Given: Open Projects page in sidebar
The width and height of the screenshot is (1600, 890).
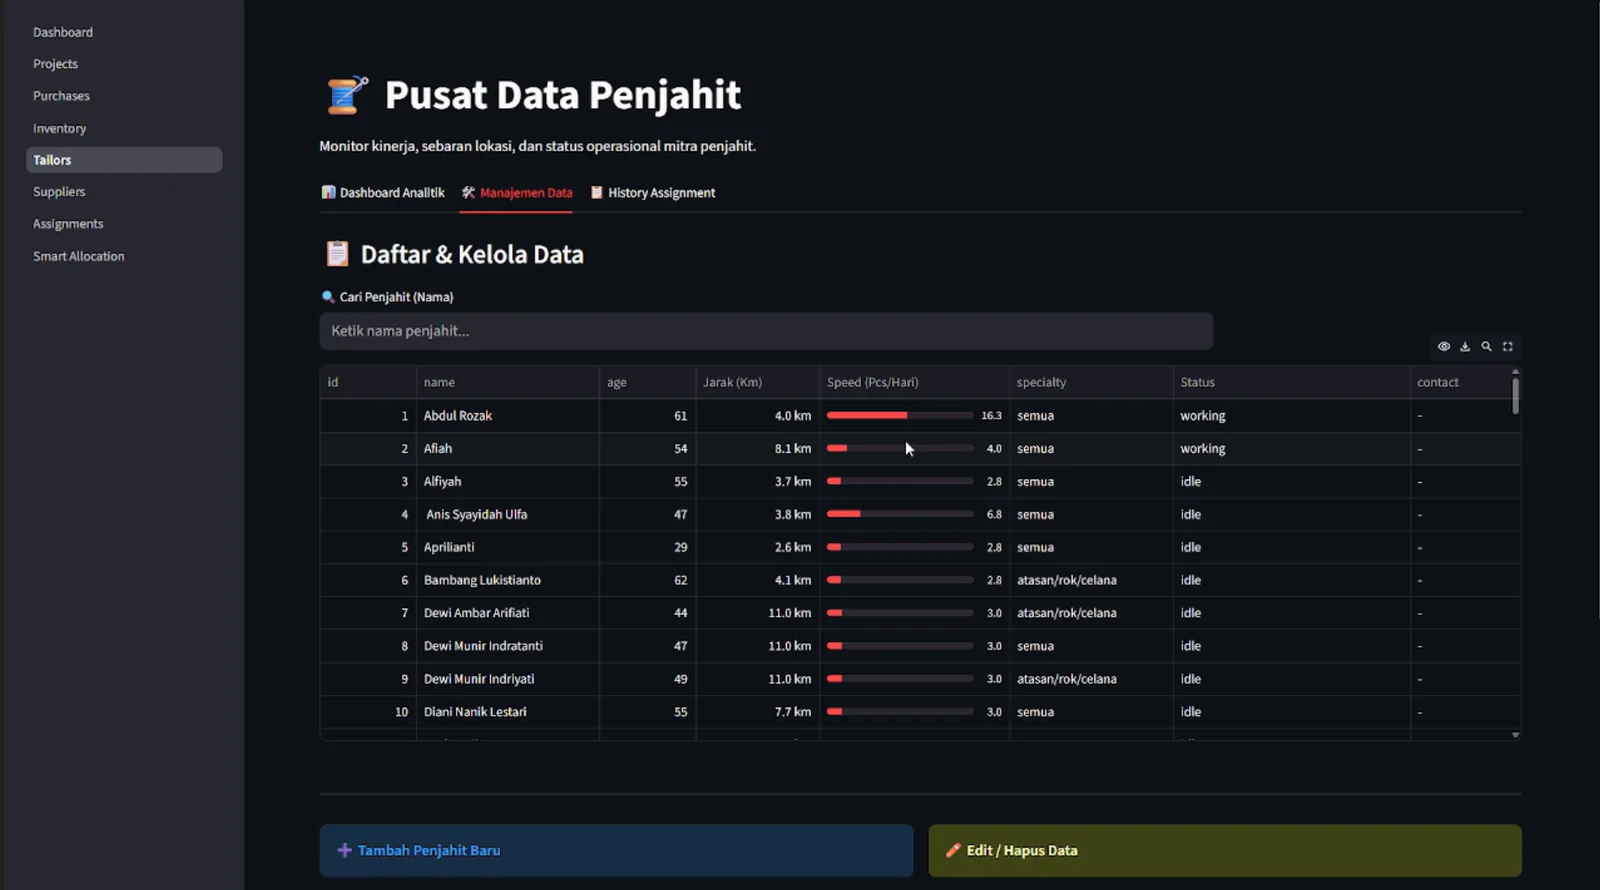Looking at the screenshot, I should point(55,64).
